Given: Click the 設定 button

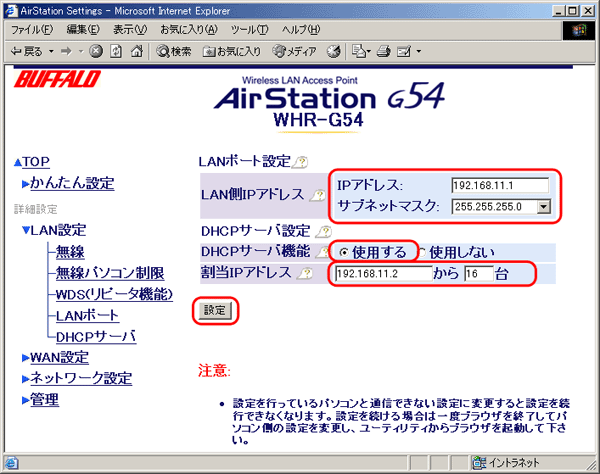Looking at the screenshot, I should coord(215,310).
